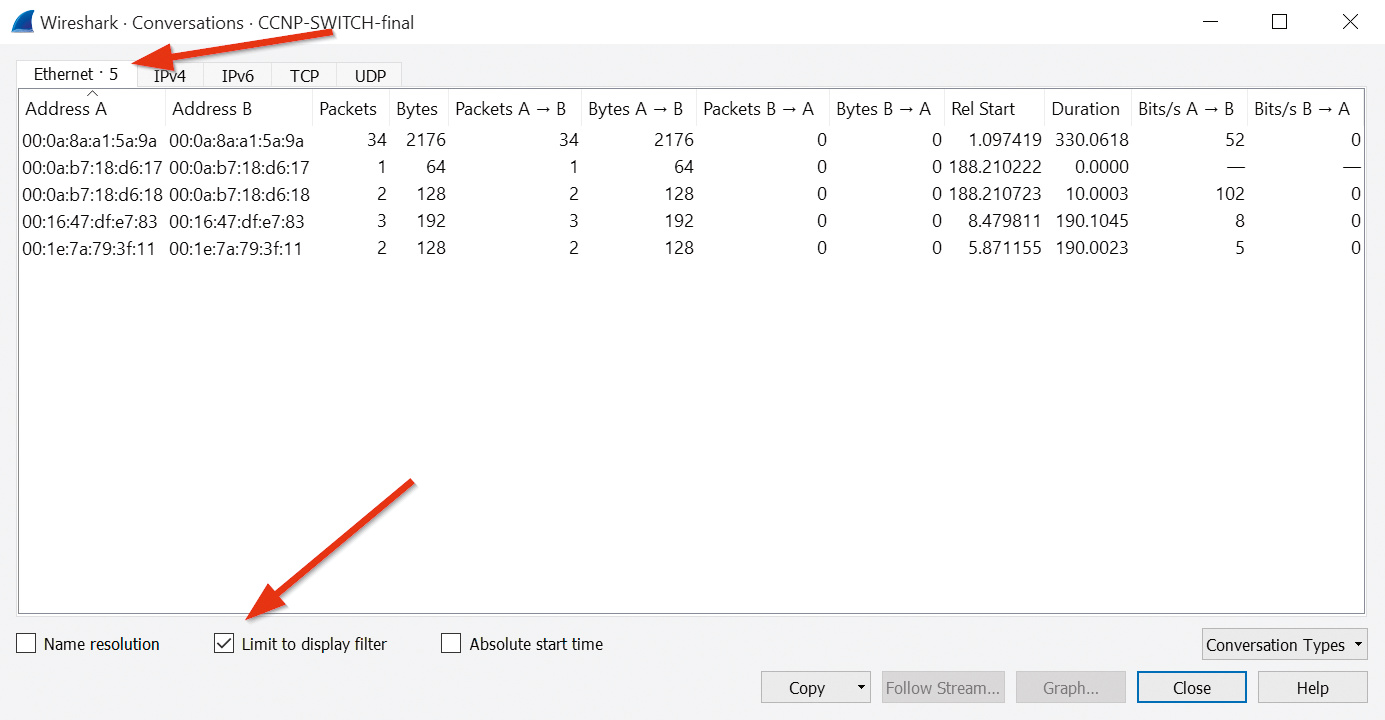The width and height of the screenshot is (1385, 720).
Task: Uncheck Limit to display filter
Action: (224, 644)
